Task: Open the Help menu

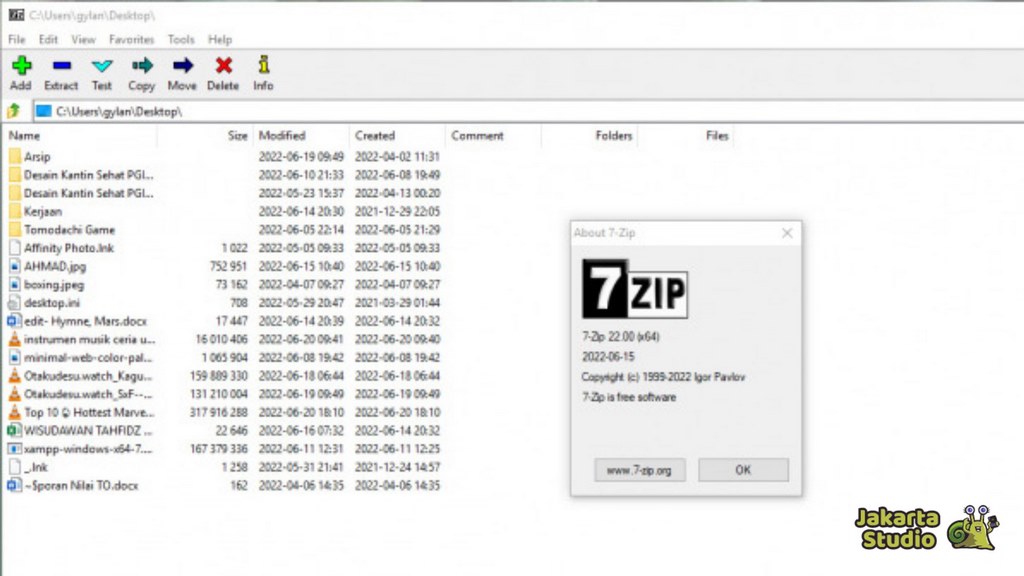Action: click(220, 40)
